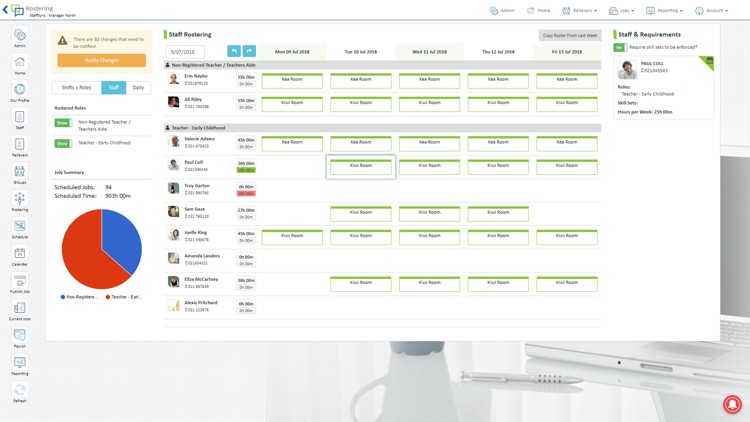
Task: Open the Jobs dropdown in top navigation
Action: click(x=621, y=11)
